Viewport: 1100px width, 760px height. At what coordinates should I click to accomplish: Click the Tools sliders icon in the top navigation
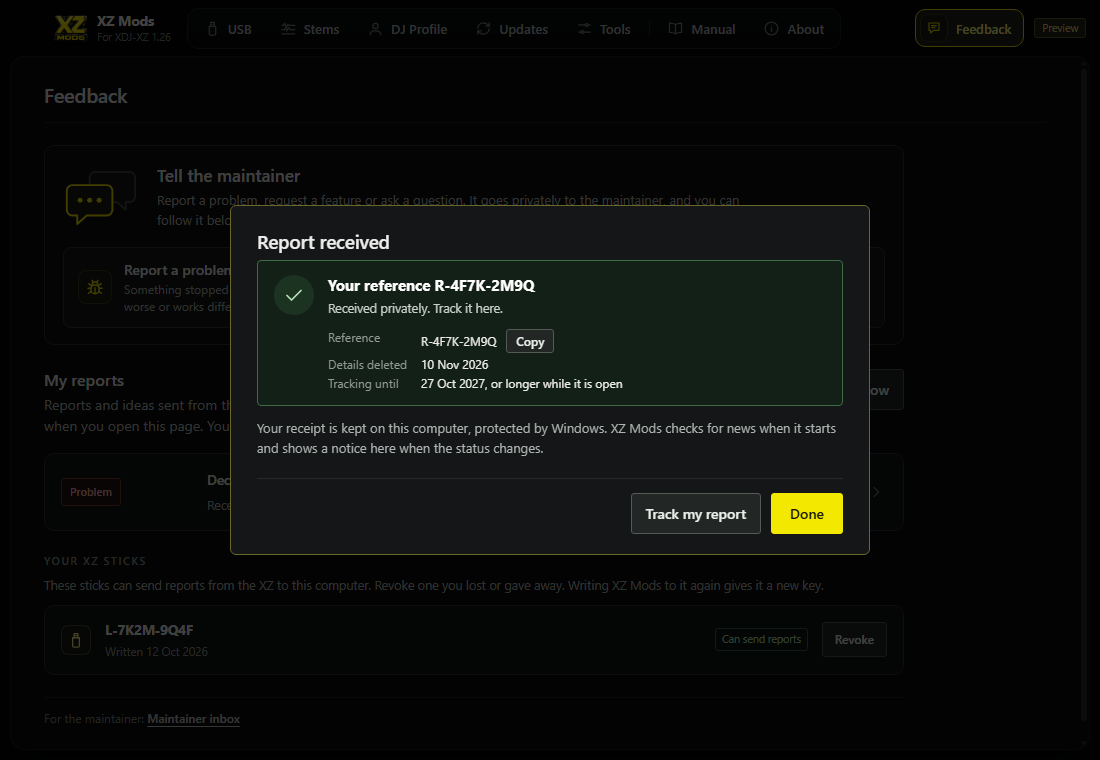[x=584, y=29]
